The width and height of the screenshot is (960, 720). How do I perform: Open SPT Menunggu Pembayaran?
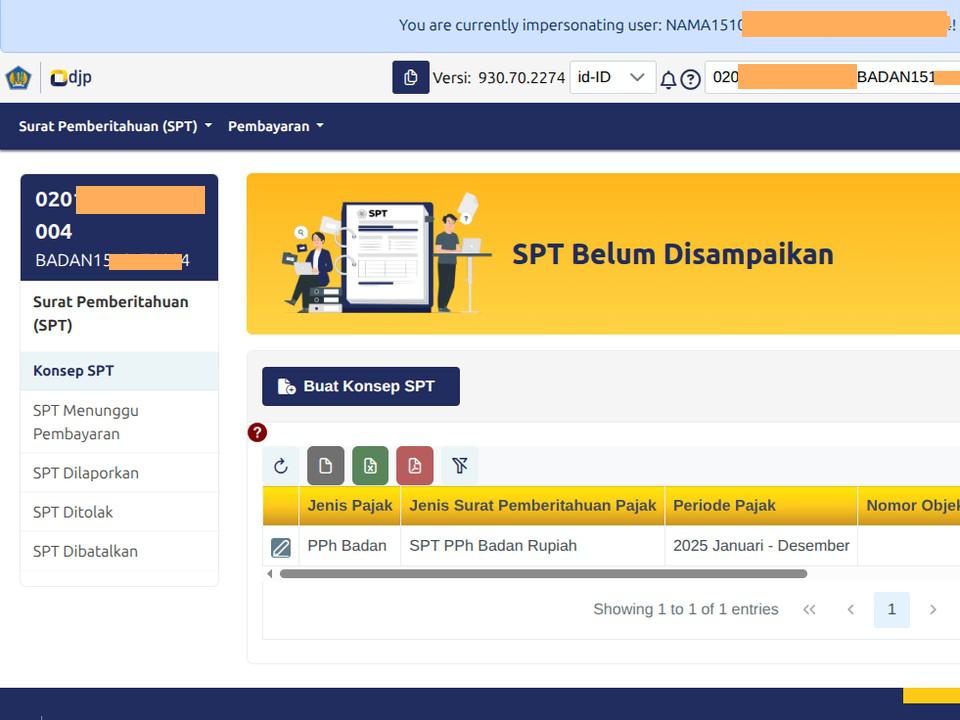click(x=119, y=422)
